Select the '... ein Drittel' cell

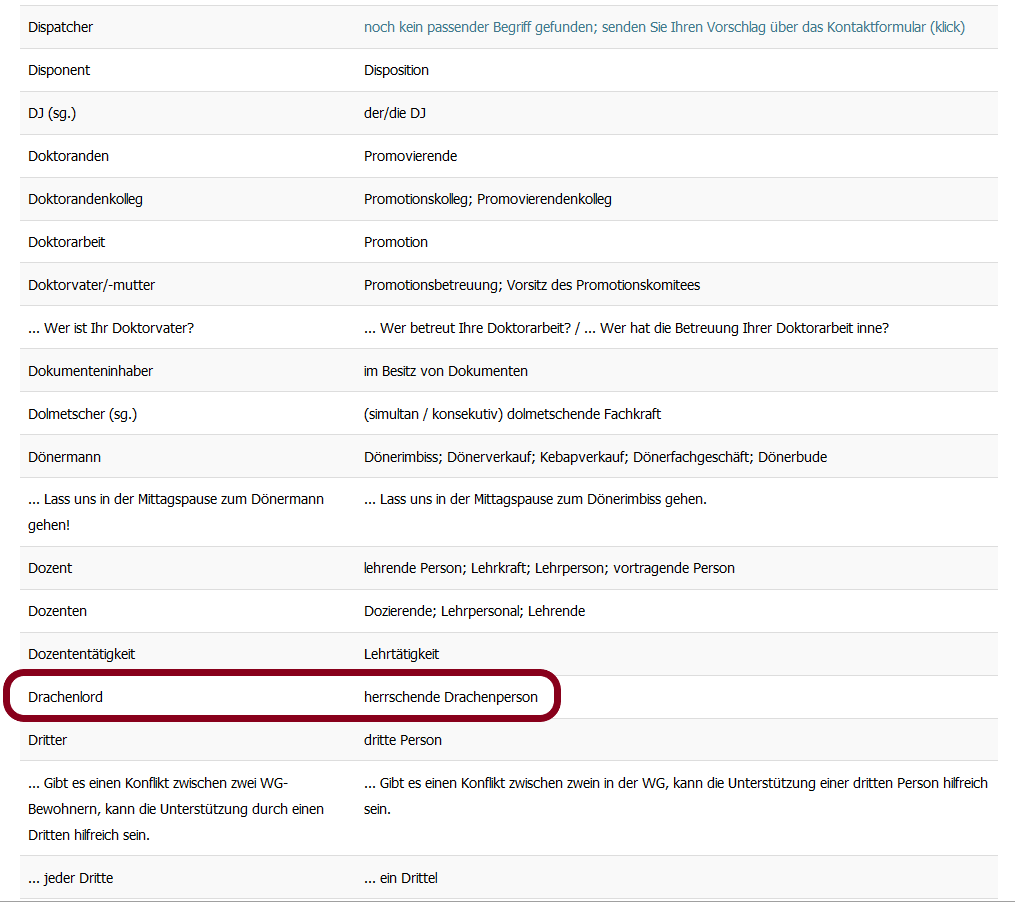pyautogui.click(x=401, y=879)
